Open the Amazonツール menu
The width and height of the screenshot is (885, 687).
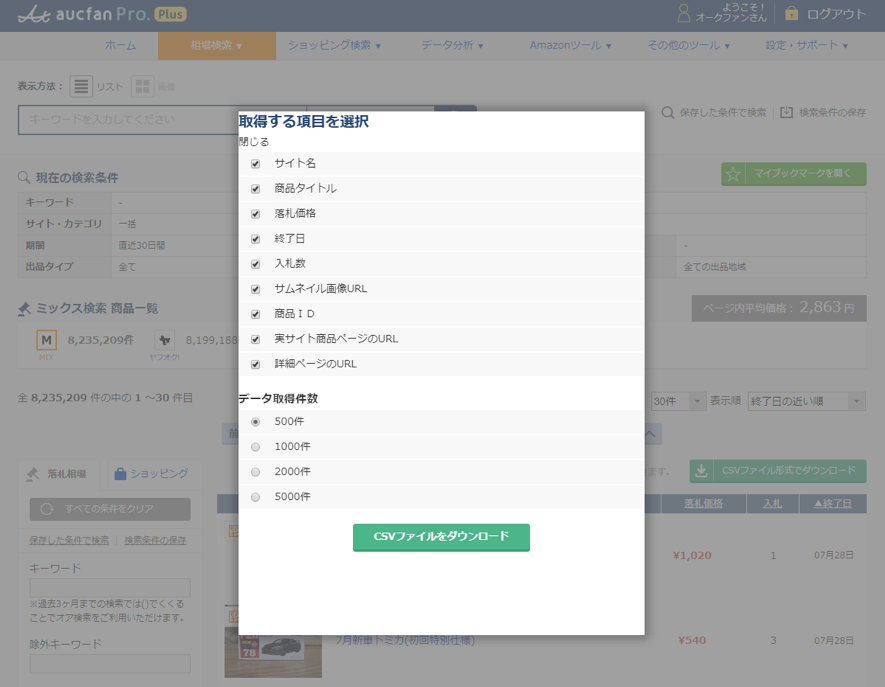coord(570,46)
